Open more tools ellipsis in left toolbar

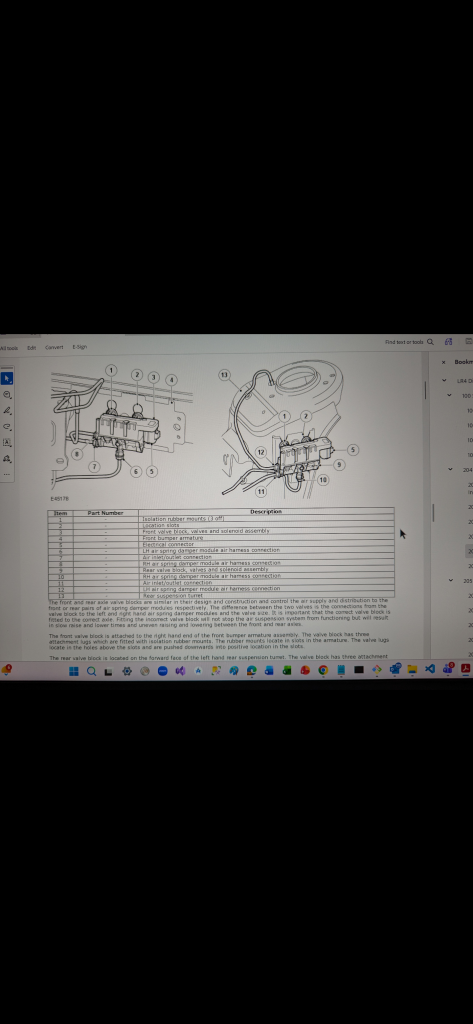coord(7,474)
